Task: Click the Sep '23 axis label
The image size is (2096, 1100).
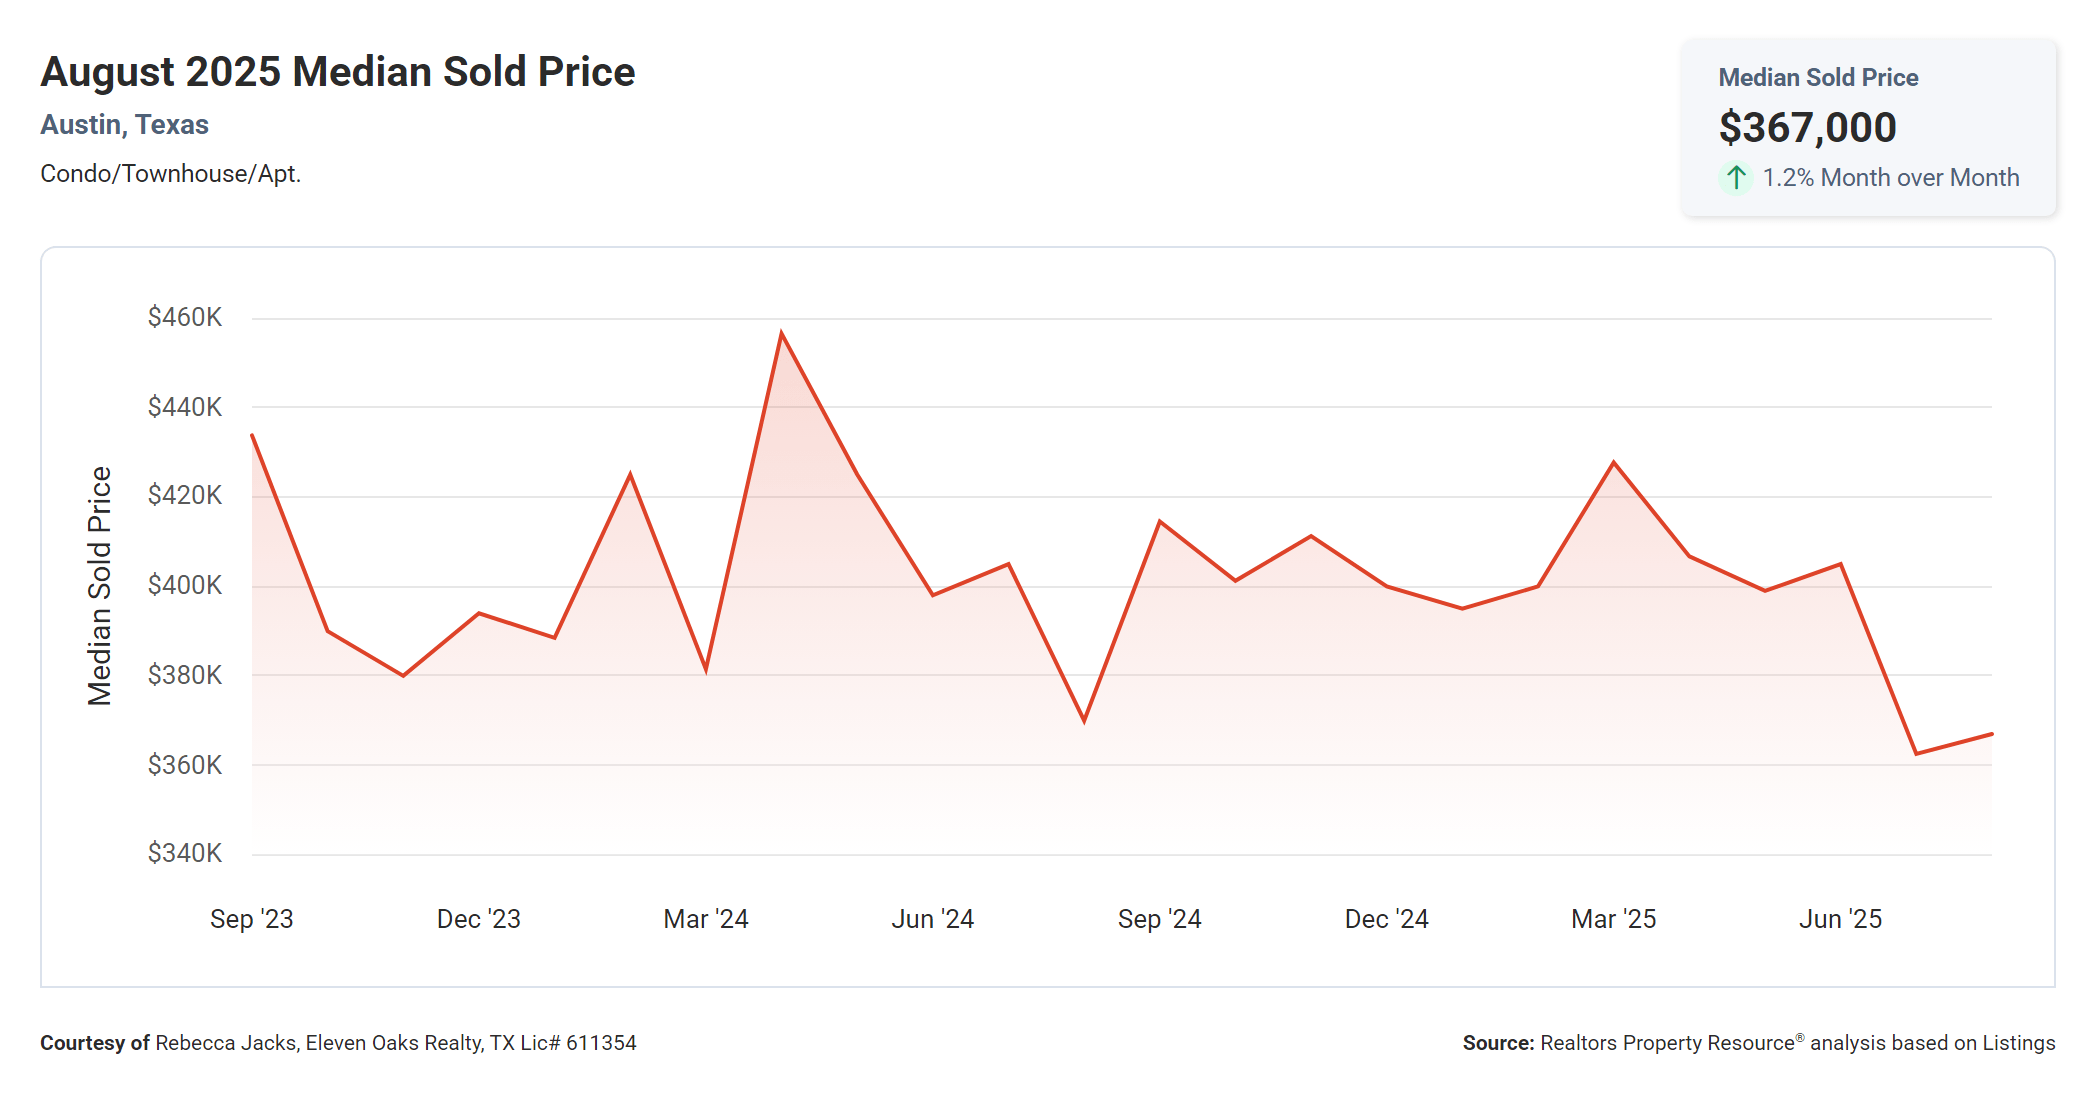Action: 251,919
